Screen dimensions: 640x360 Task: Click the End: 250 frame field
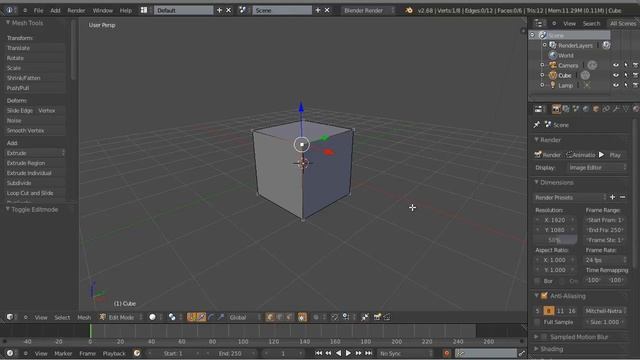(x=231, y=353)
